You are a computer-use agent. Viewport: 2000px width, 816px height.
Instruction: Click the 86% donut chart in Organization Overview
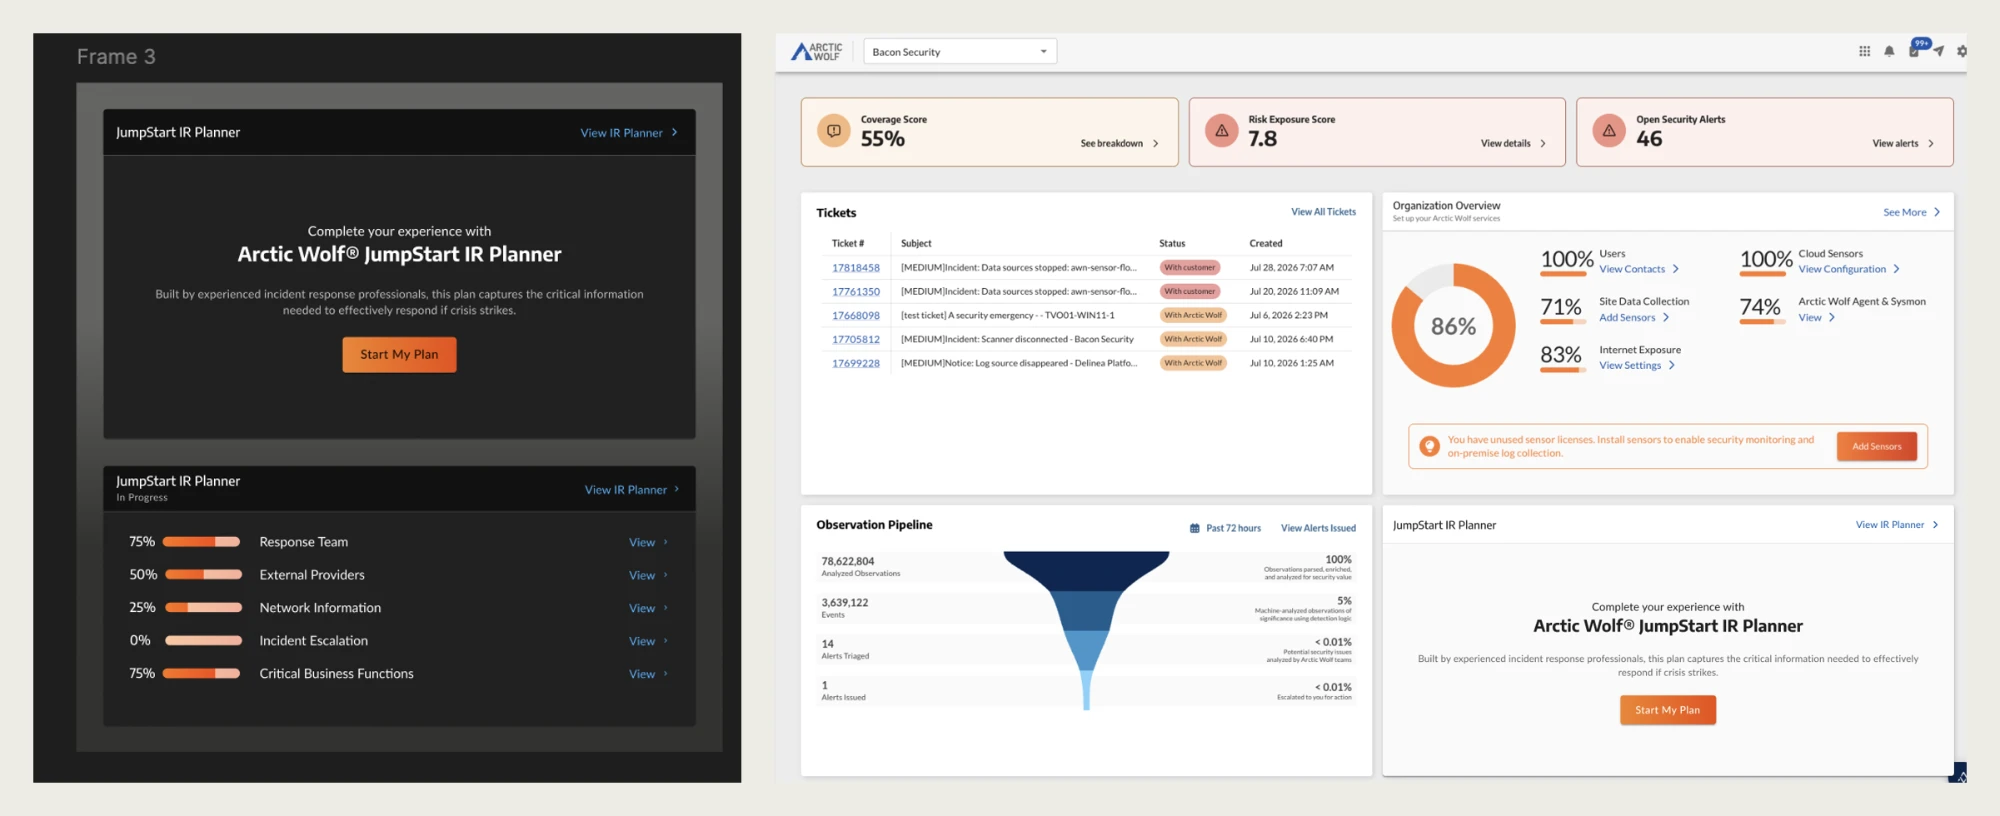pos(1453,325)
